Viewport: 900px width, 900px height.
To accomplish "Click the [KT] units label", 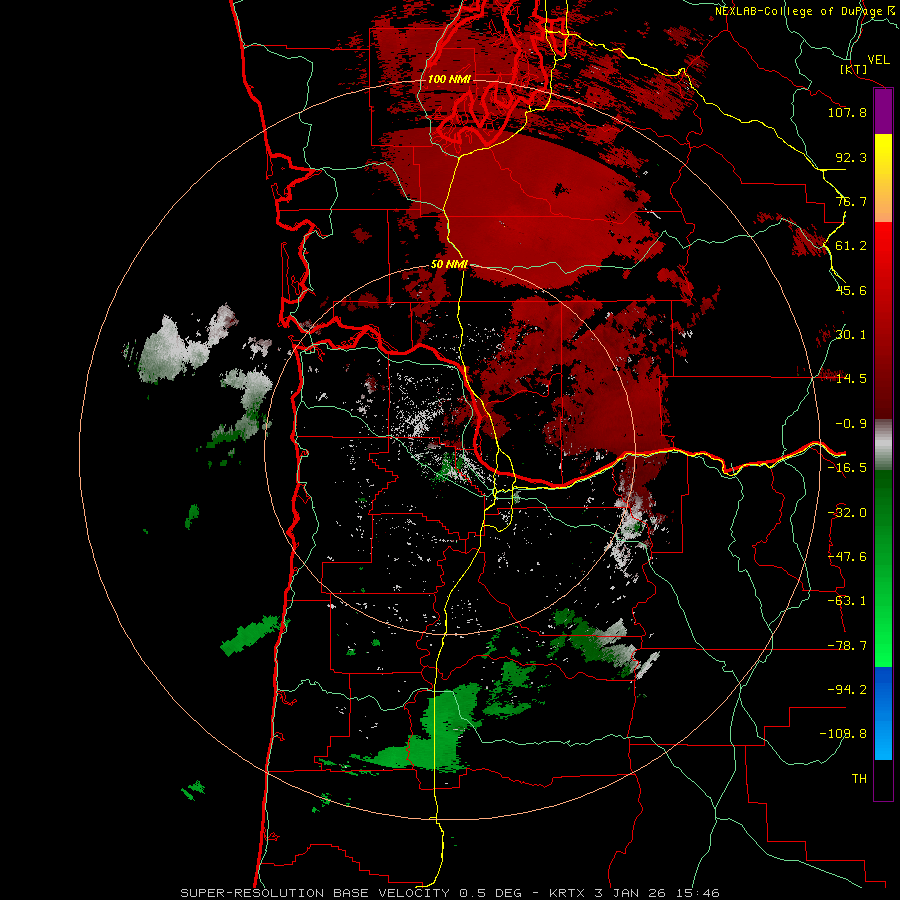I will click(854, 69).
